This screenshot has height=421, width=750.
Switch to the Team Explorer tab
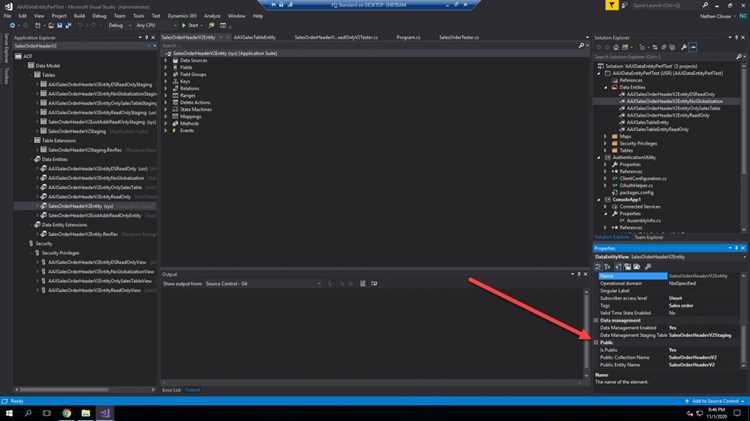pyautogui.click(x=649, y=237)
